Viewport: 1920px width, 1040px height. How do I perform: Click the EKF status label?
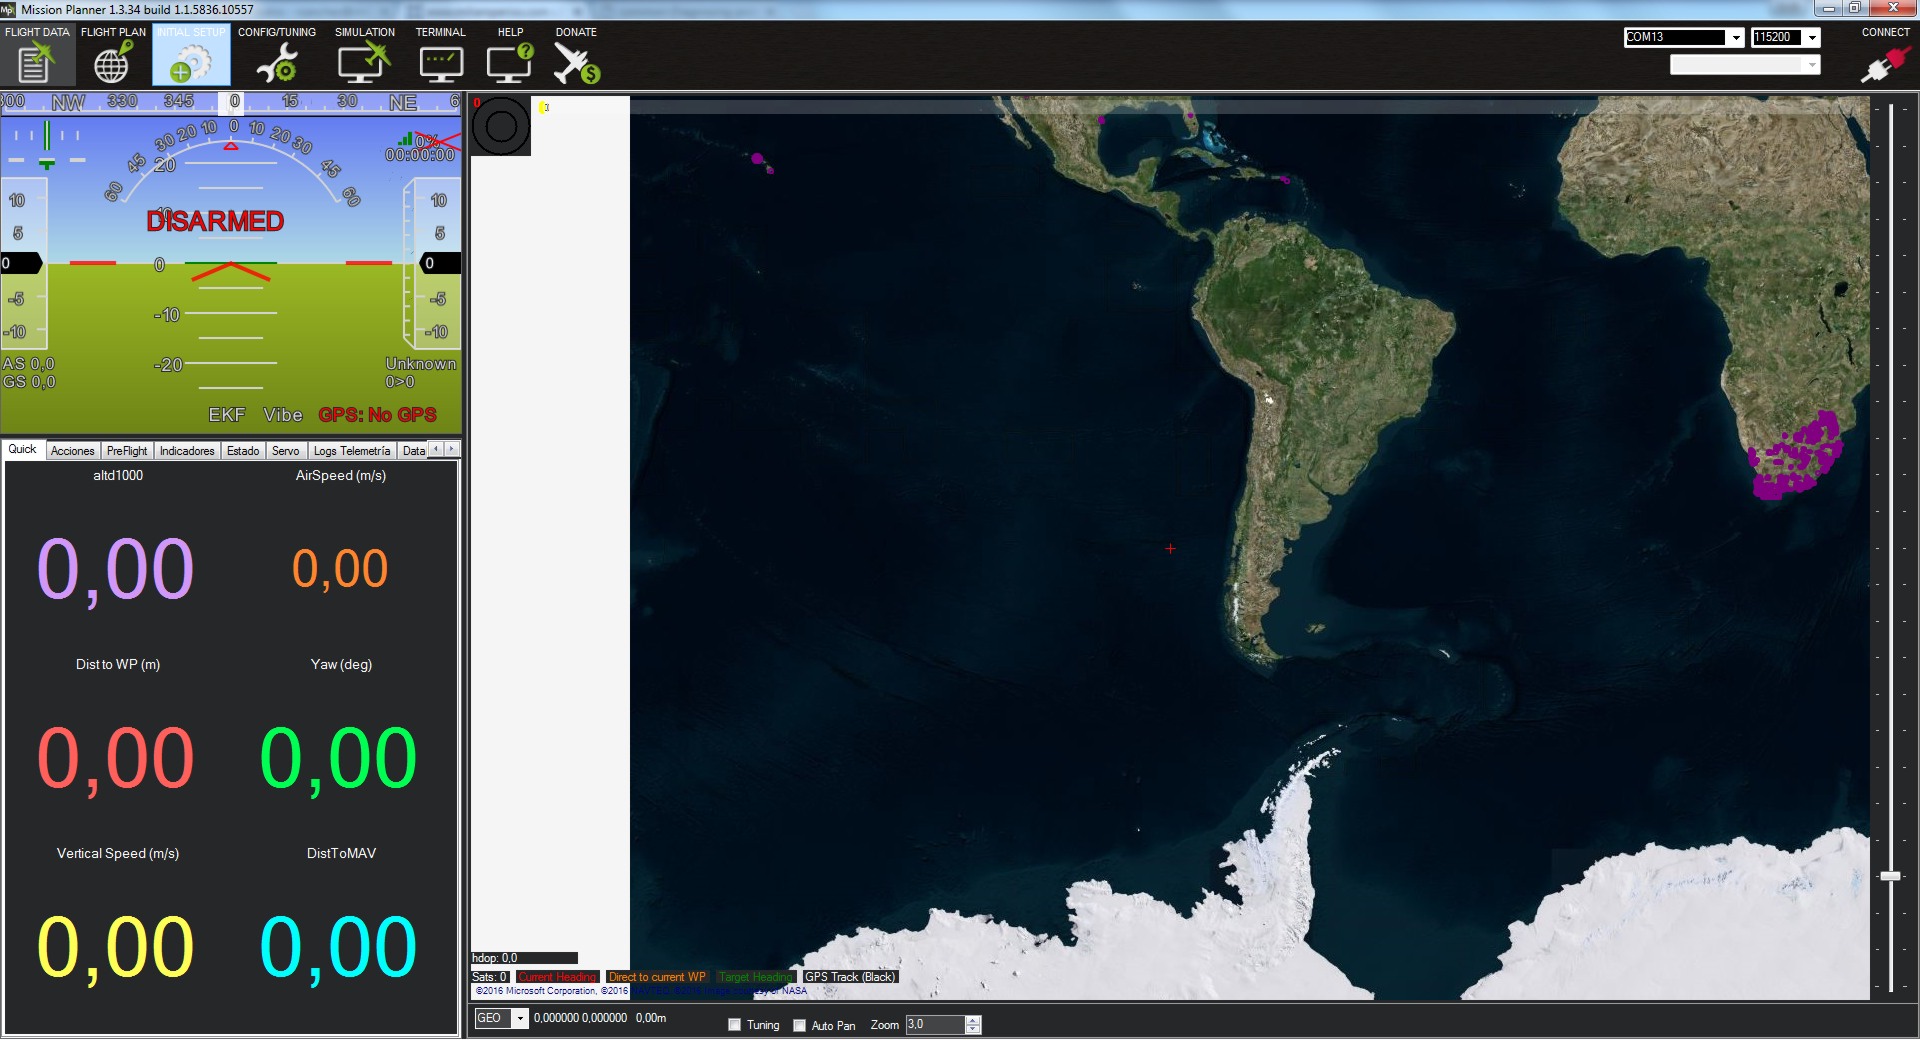pyautogui.click(x=226, y=415)
